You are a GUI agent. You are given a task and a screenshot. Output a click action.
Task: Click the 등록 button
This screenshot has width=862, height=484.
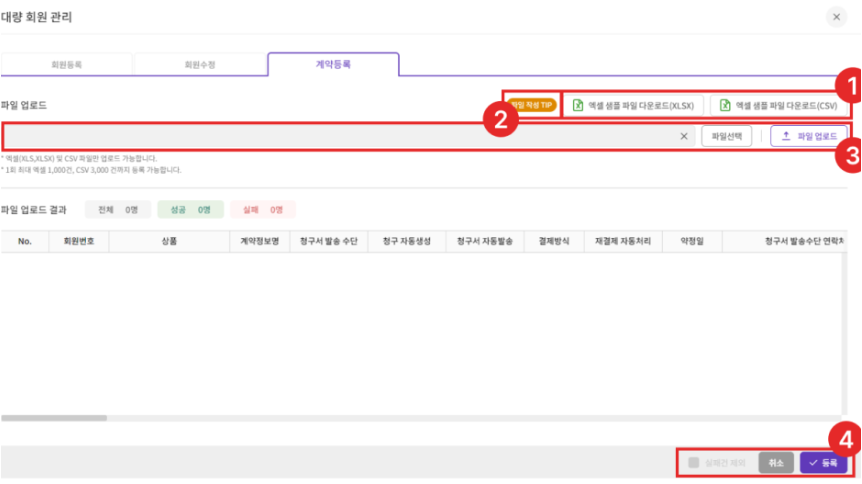coord(823,463)
